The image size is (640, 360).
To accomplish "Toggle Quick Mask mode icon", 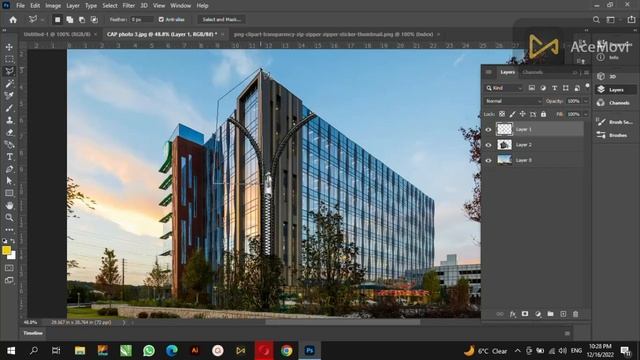I will (x=9, y=268).
